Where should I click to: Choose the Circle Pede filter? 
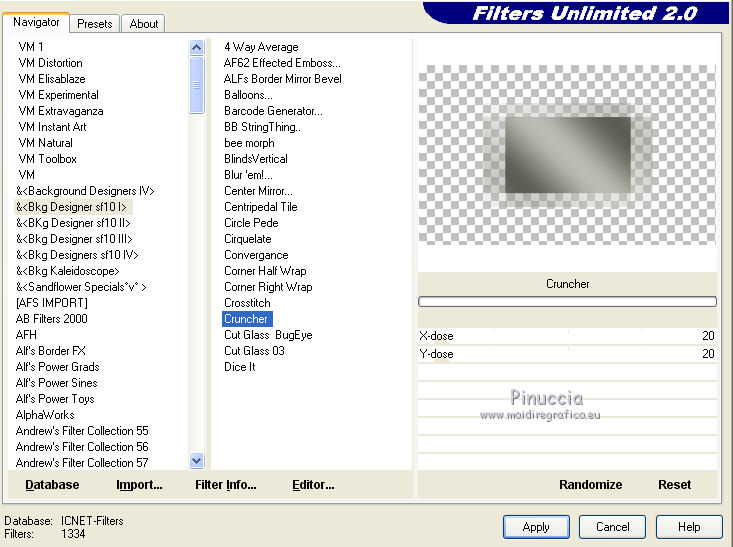(251, 223)
